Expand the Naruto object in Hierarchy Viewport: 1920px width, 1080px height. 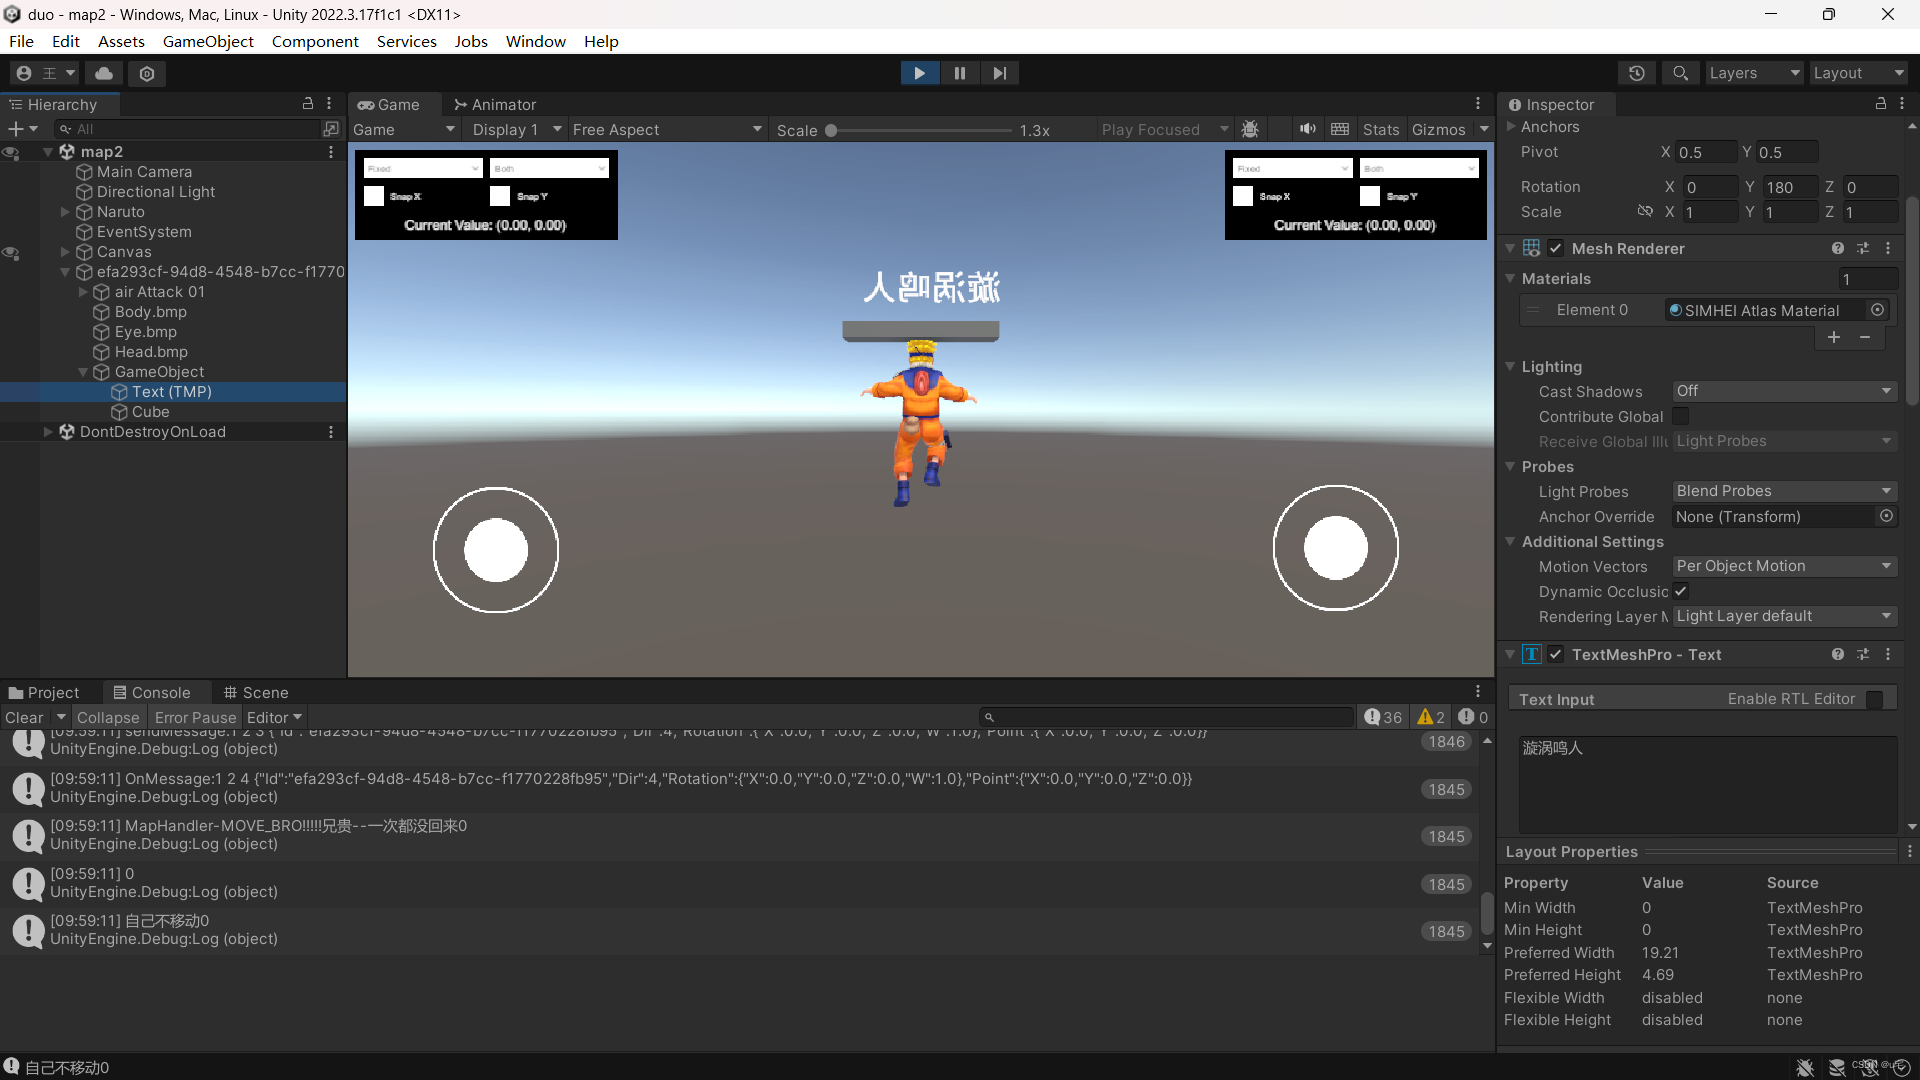tap(65, 212)
